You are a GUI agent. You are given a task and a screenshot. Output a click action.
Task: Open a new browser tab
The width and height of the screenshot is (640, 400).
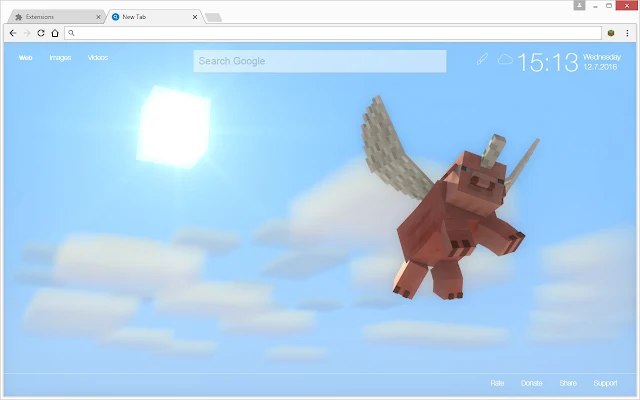point(213,17)
